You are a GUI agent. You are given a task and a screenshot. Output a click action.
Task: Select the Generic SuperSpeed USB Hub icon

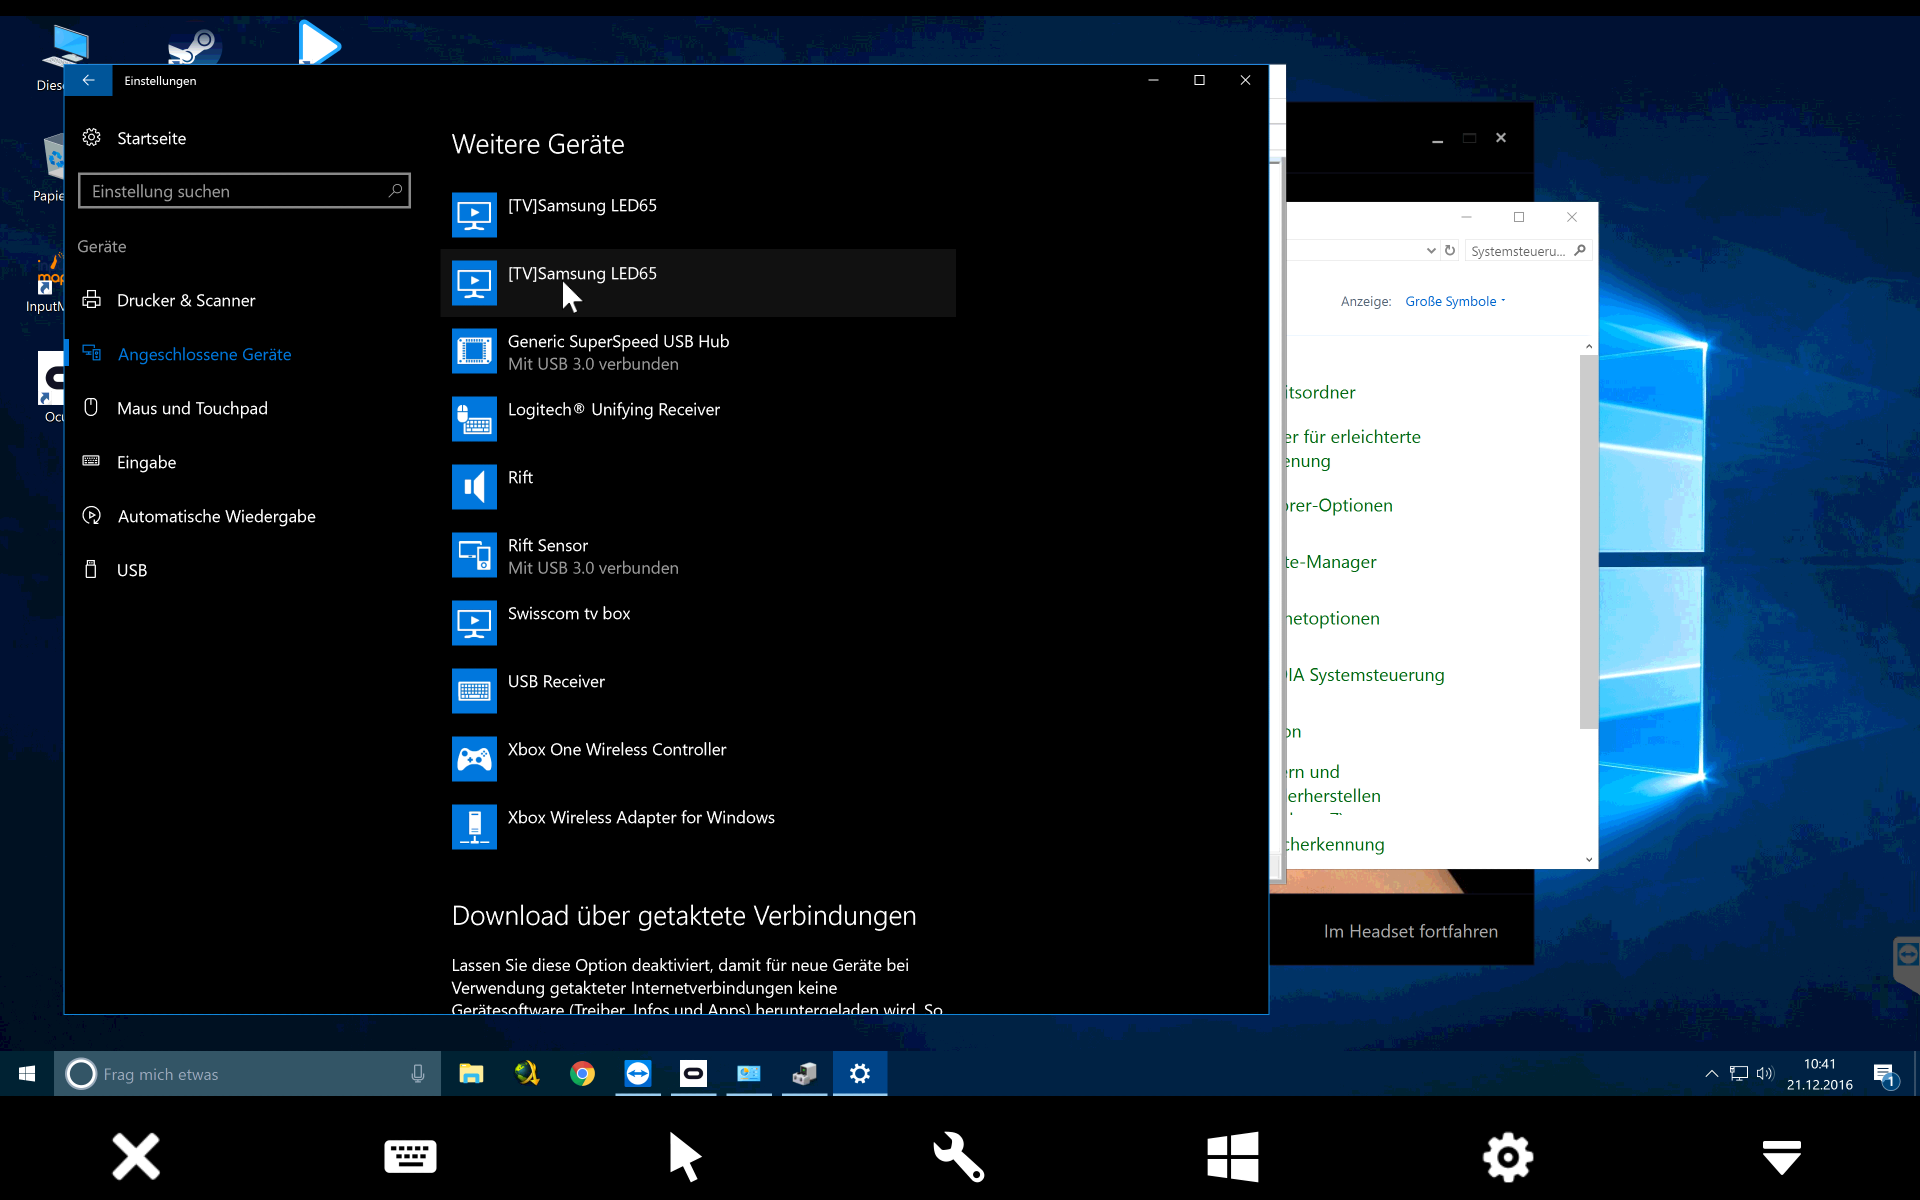pyautogui.click(x=474, y=351)
